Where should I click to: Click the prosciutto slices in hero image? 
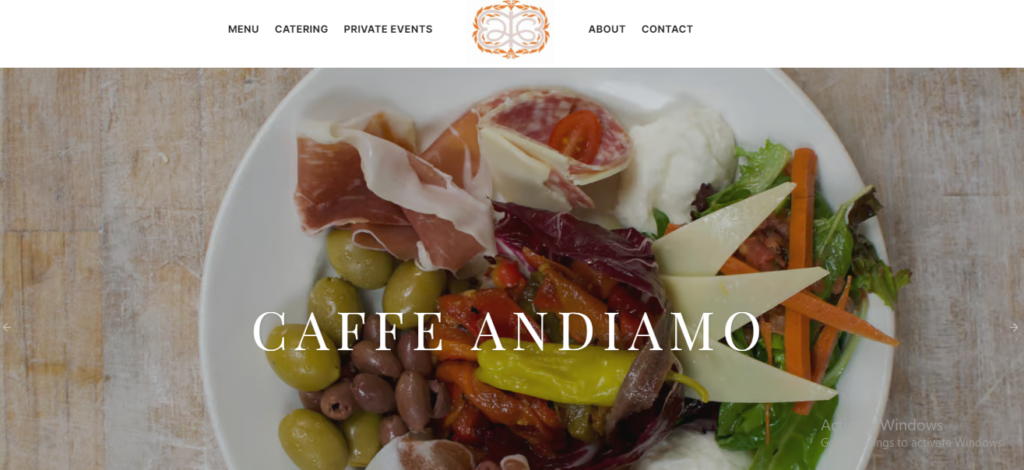392,189
